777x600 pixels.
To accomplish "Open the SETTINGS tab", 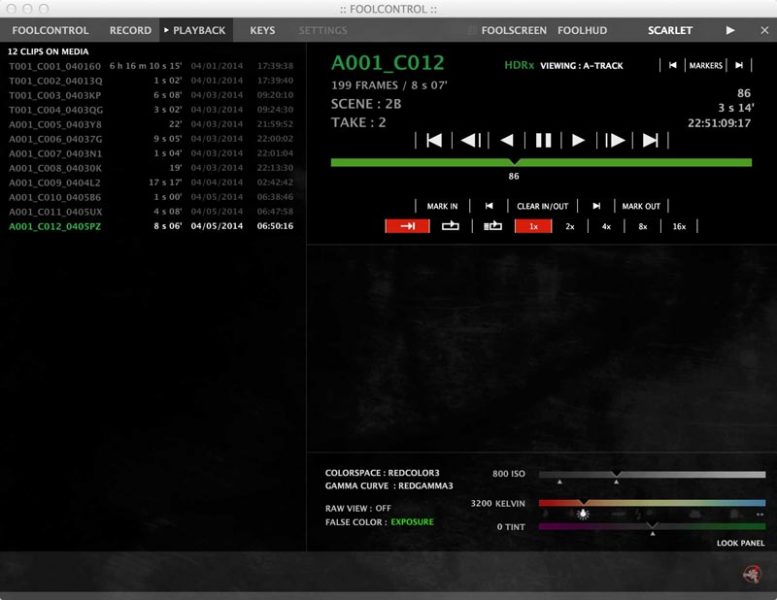I will [323, 30].
